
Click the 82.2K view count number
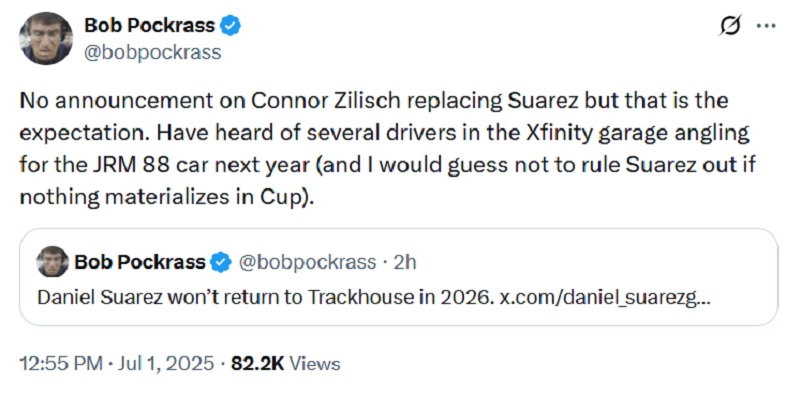257,364
